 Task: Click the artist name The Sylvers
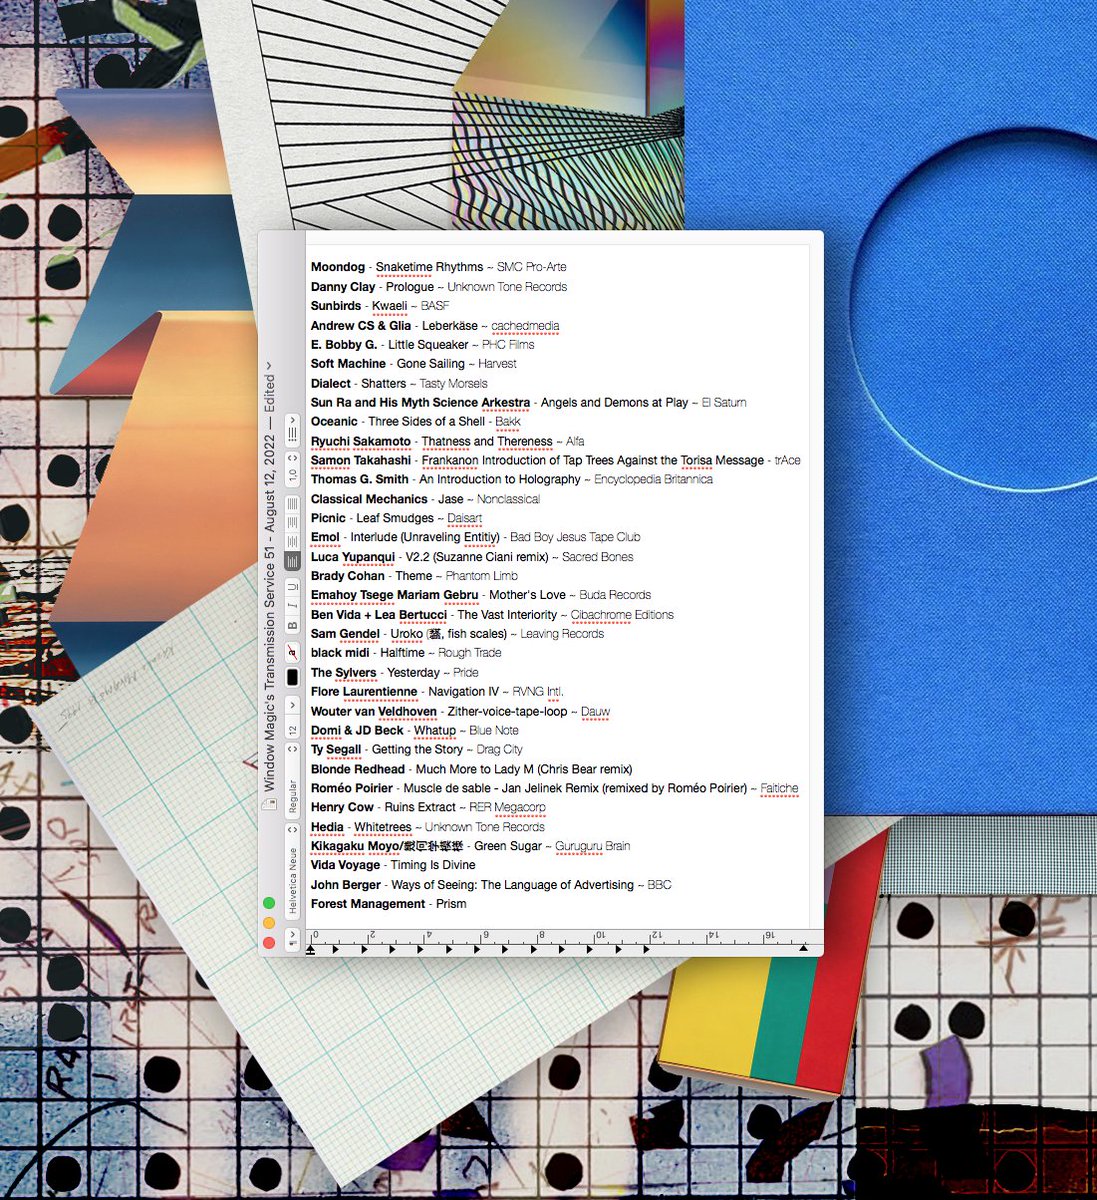coord(344,673)
